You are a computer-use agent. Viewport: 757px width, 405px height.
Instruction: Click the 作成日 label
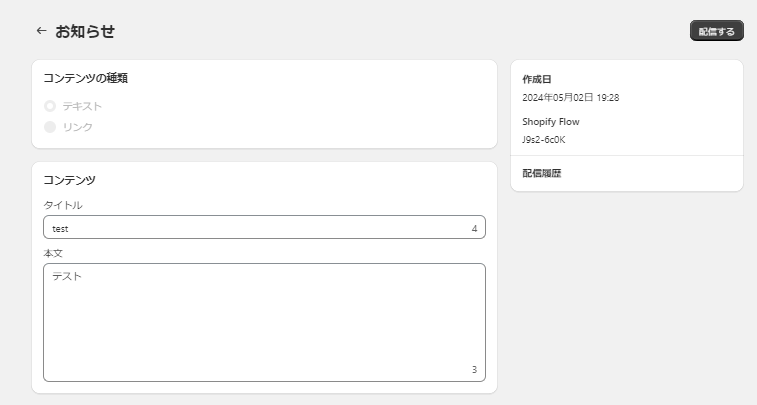point(537,79)
